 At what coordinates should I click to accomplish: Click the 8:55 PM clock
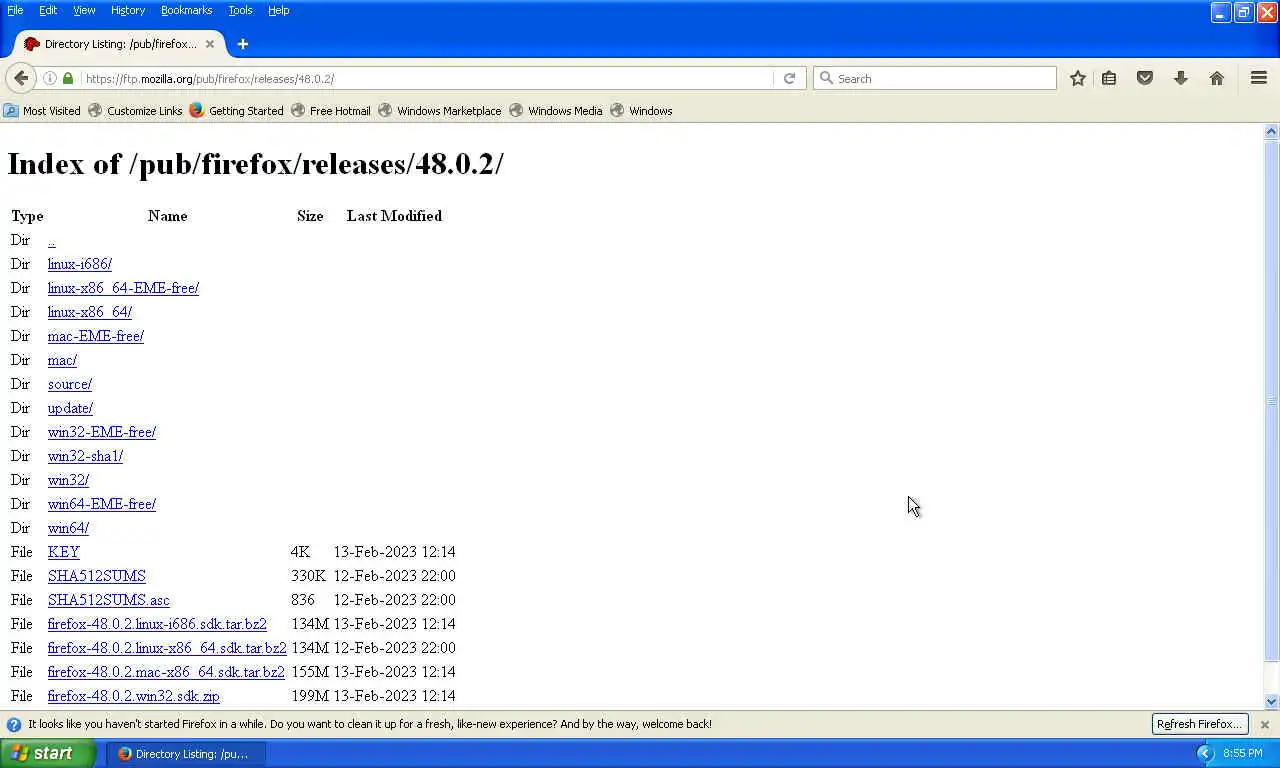click(x=1243, y=754)
